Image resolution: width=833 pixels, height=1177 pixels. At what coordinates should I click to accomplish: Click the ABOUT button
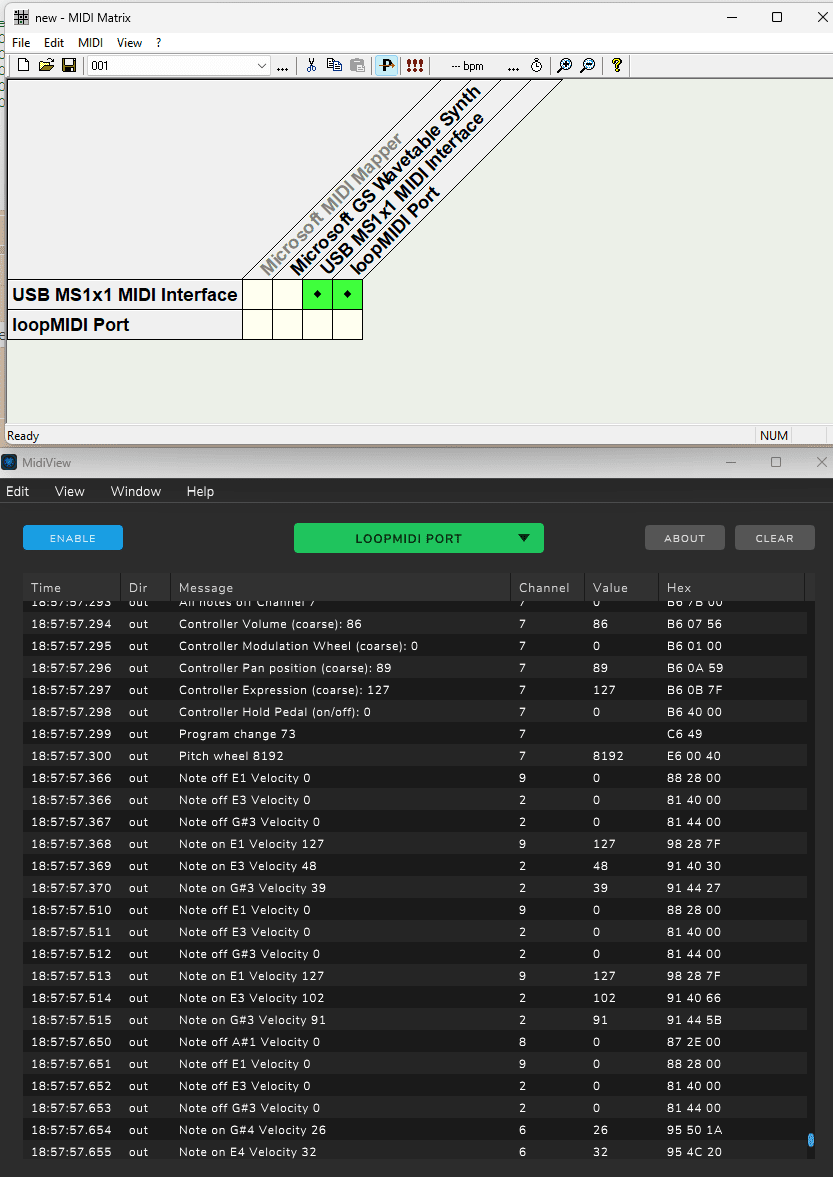click(684, 538)
